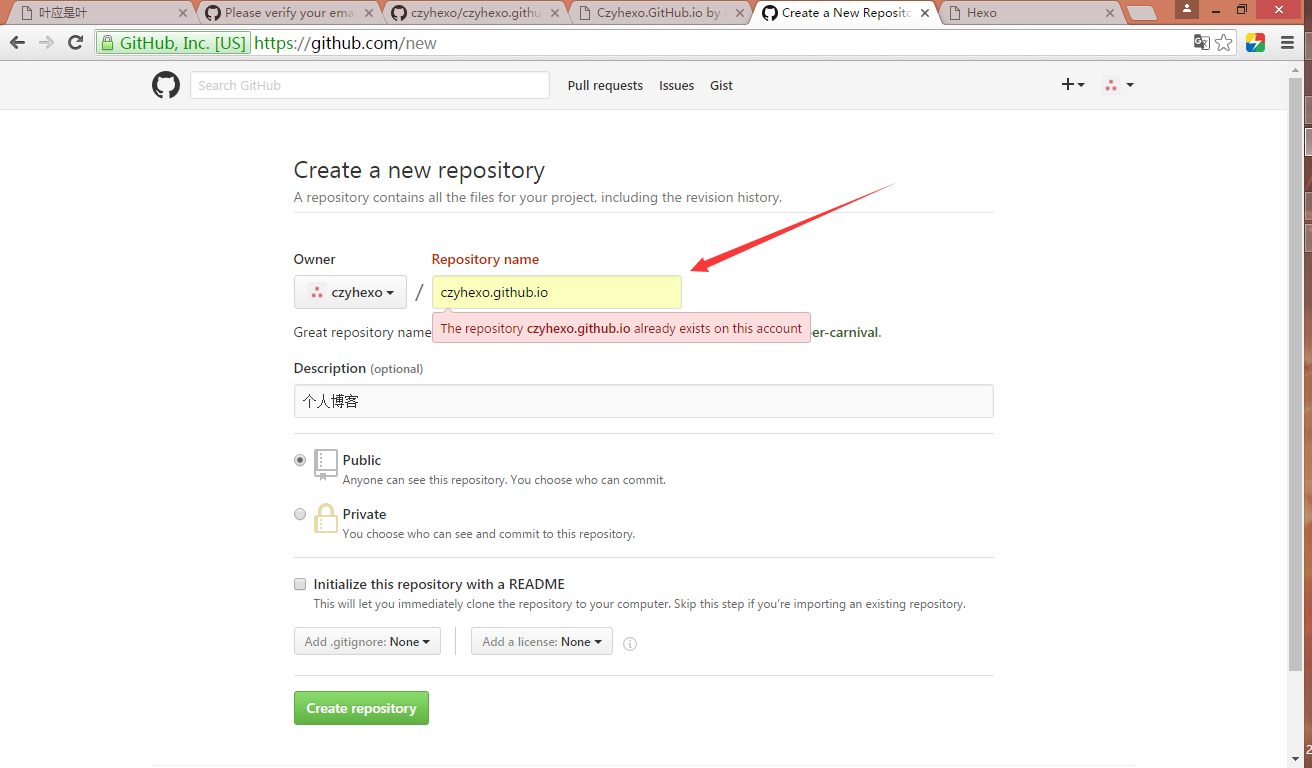
Task: Switch to Czyhexo.GitHub.io tab
Action: pyautogui.click(x=660, y=13)
